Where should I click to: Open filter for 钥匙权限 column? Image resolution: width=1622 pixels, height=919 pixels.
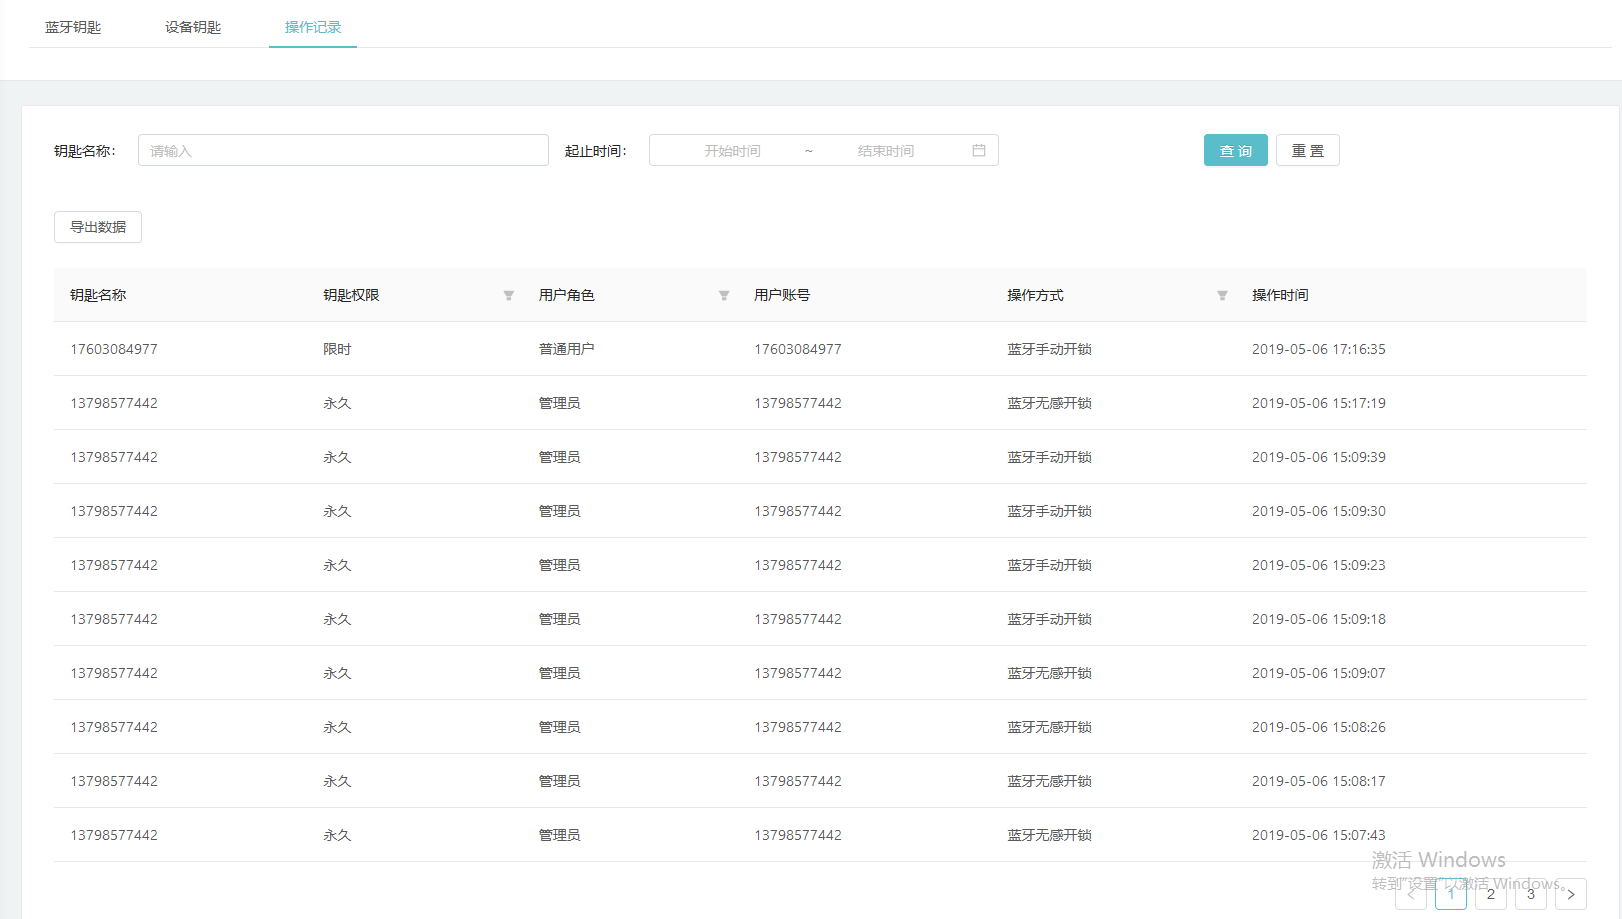click(508, 296)
